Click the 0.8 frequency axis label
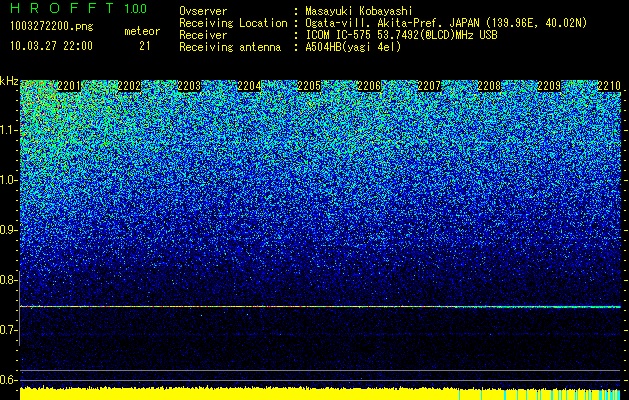Screen dimensions: 629x400 click(8, 280)
